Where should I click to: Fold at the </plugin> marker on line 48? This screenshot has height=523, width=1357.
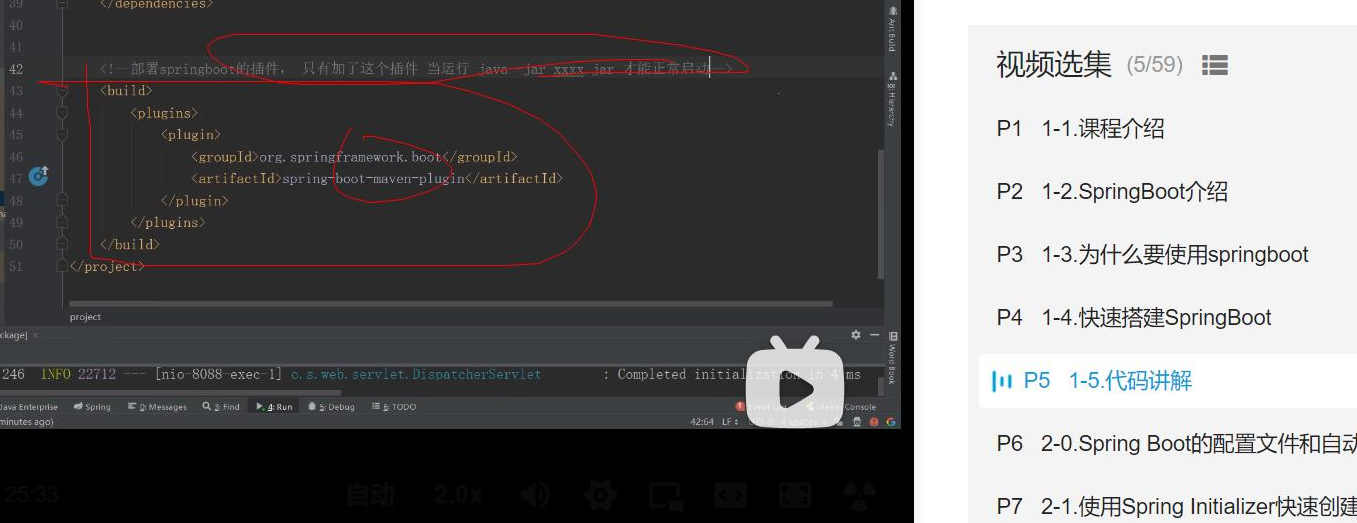click(63, 201)
